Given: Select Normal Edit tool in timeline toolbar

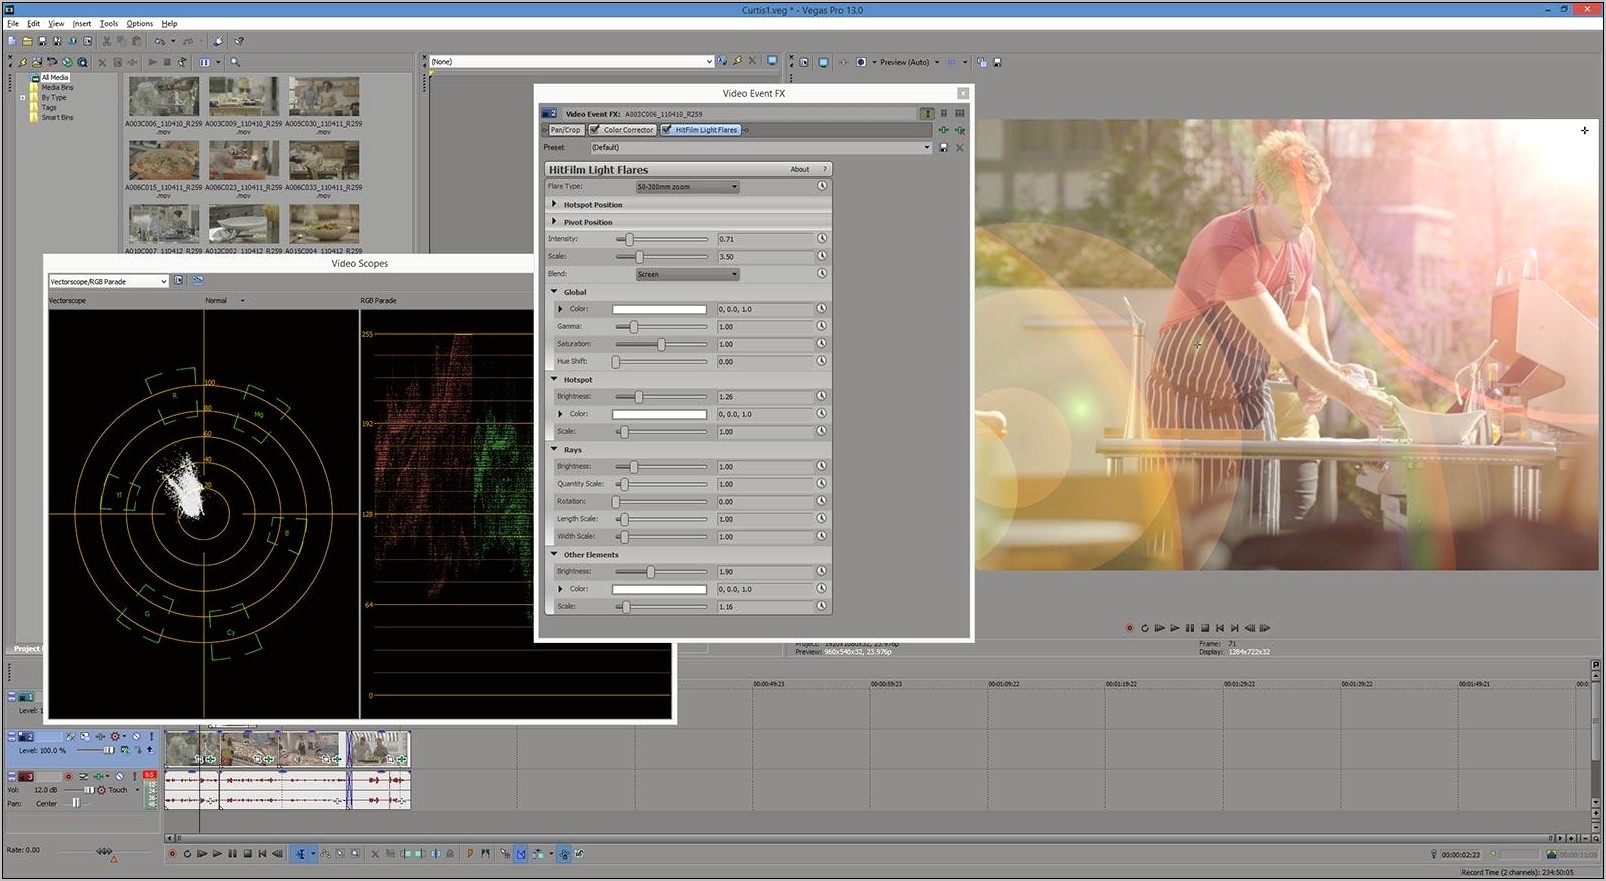Looking at the screenshot, I should tap(300, 854).
